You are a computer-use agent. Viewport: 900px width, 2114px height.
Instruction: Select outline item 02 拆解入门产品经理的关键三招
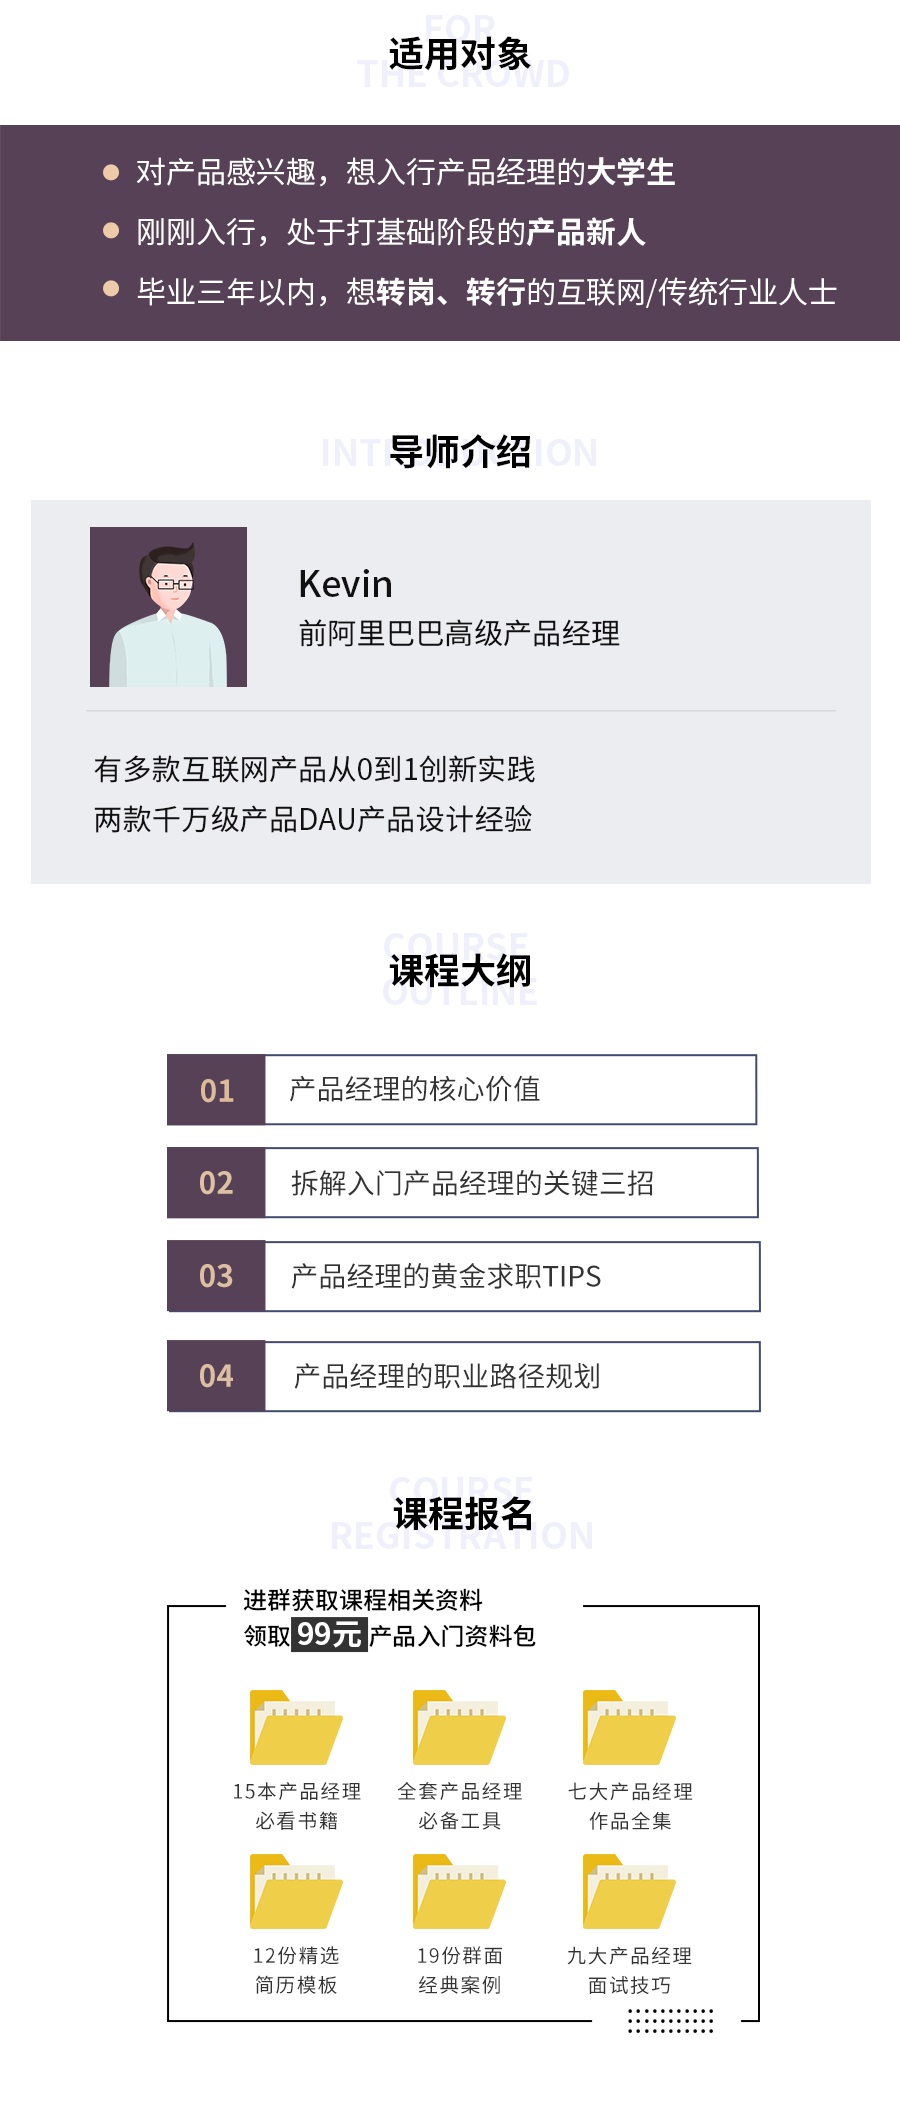pos(462,1183)
